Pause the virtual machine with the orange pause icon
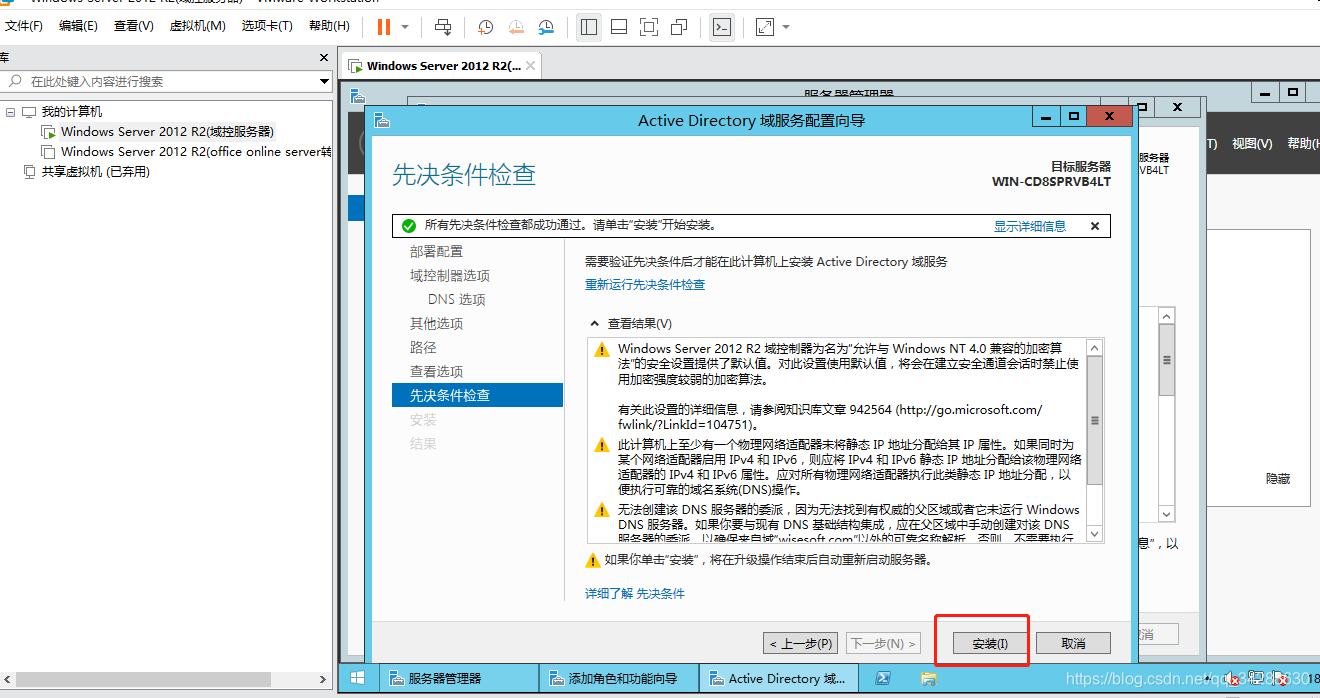Viewport: 1320px width, 698px height. [x=384, y=27]
